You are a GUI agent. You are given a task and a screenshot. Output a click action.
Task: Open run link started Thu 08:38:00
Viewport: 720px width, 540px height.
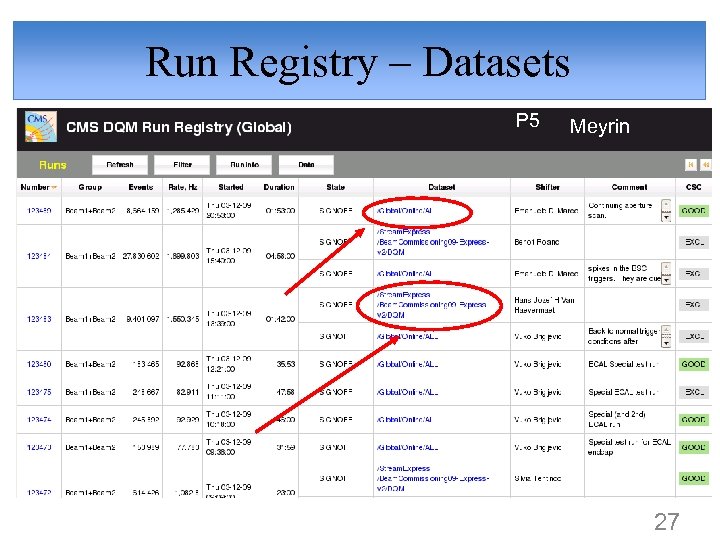[39, 447]
